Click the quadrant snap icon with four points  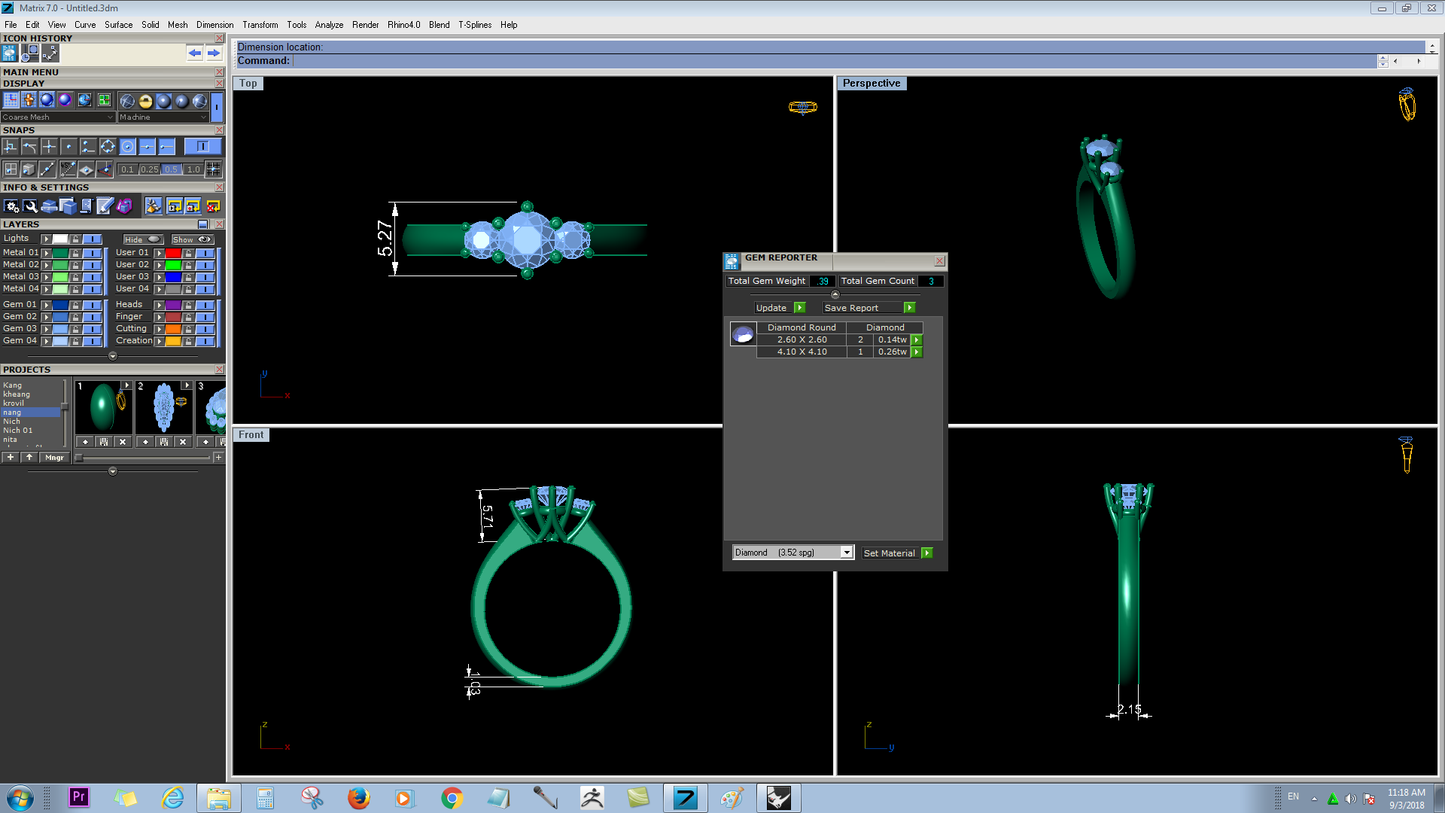coord(107,147)
